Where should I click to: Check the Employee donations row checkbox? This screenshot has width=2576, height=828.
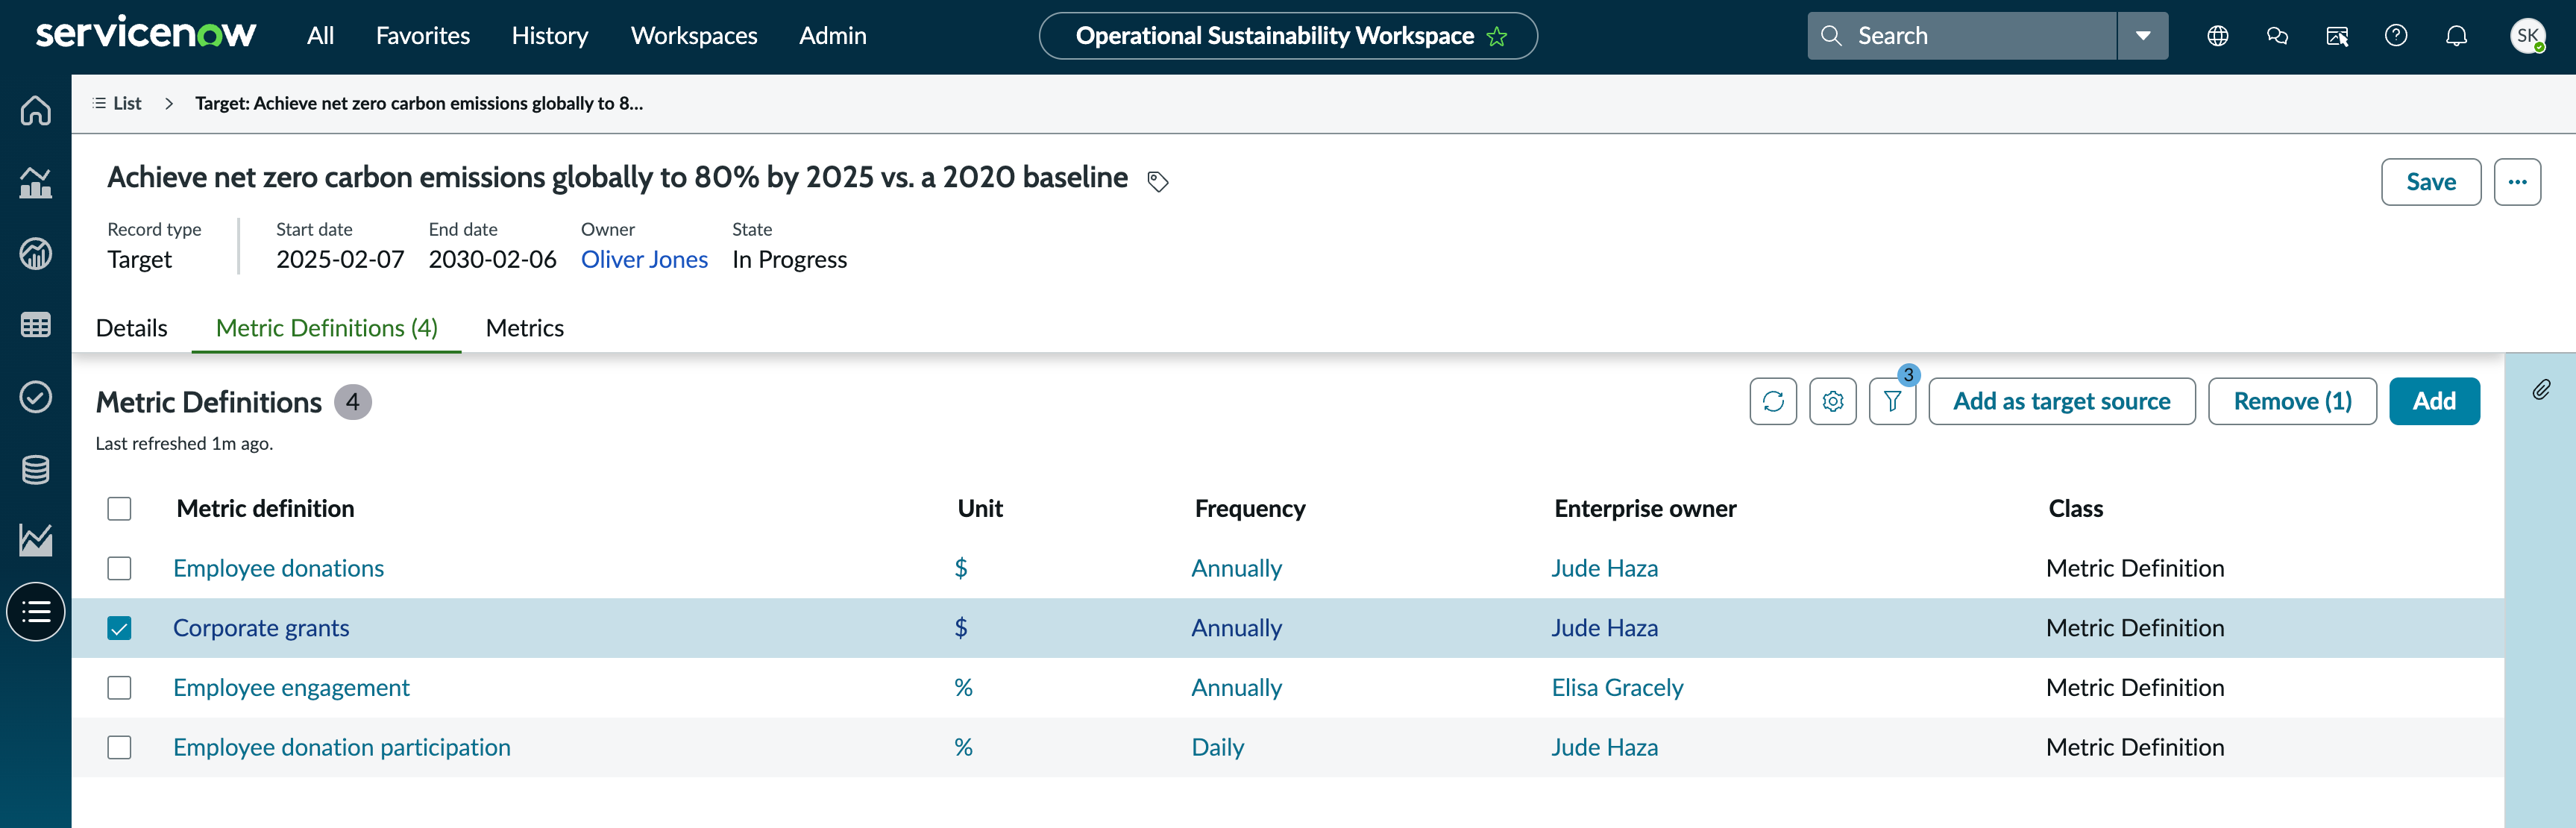coord(119,568)
